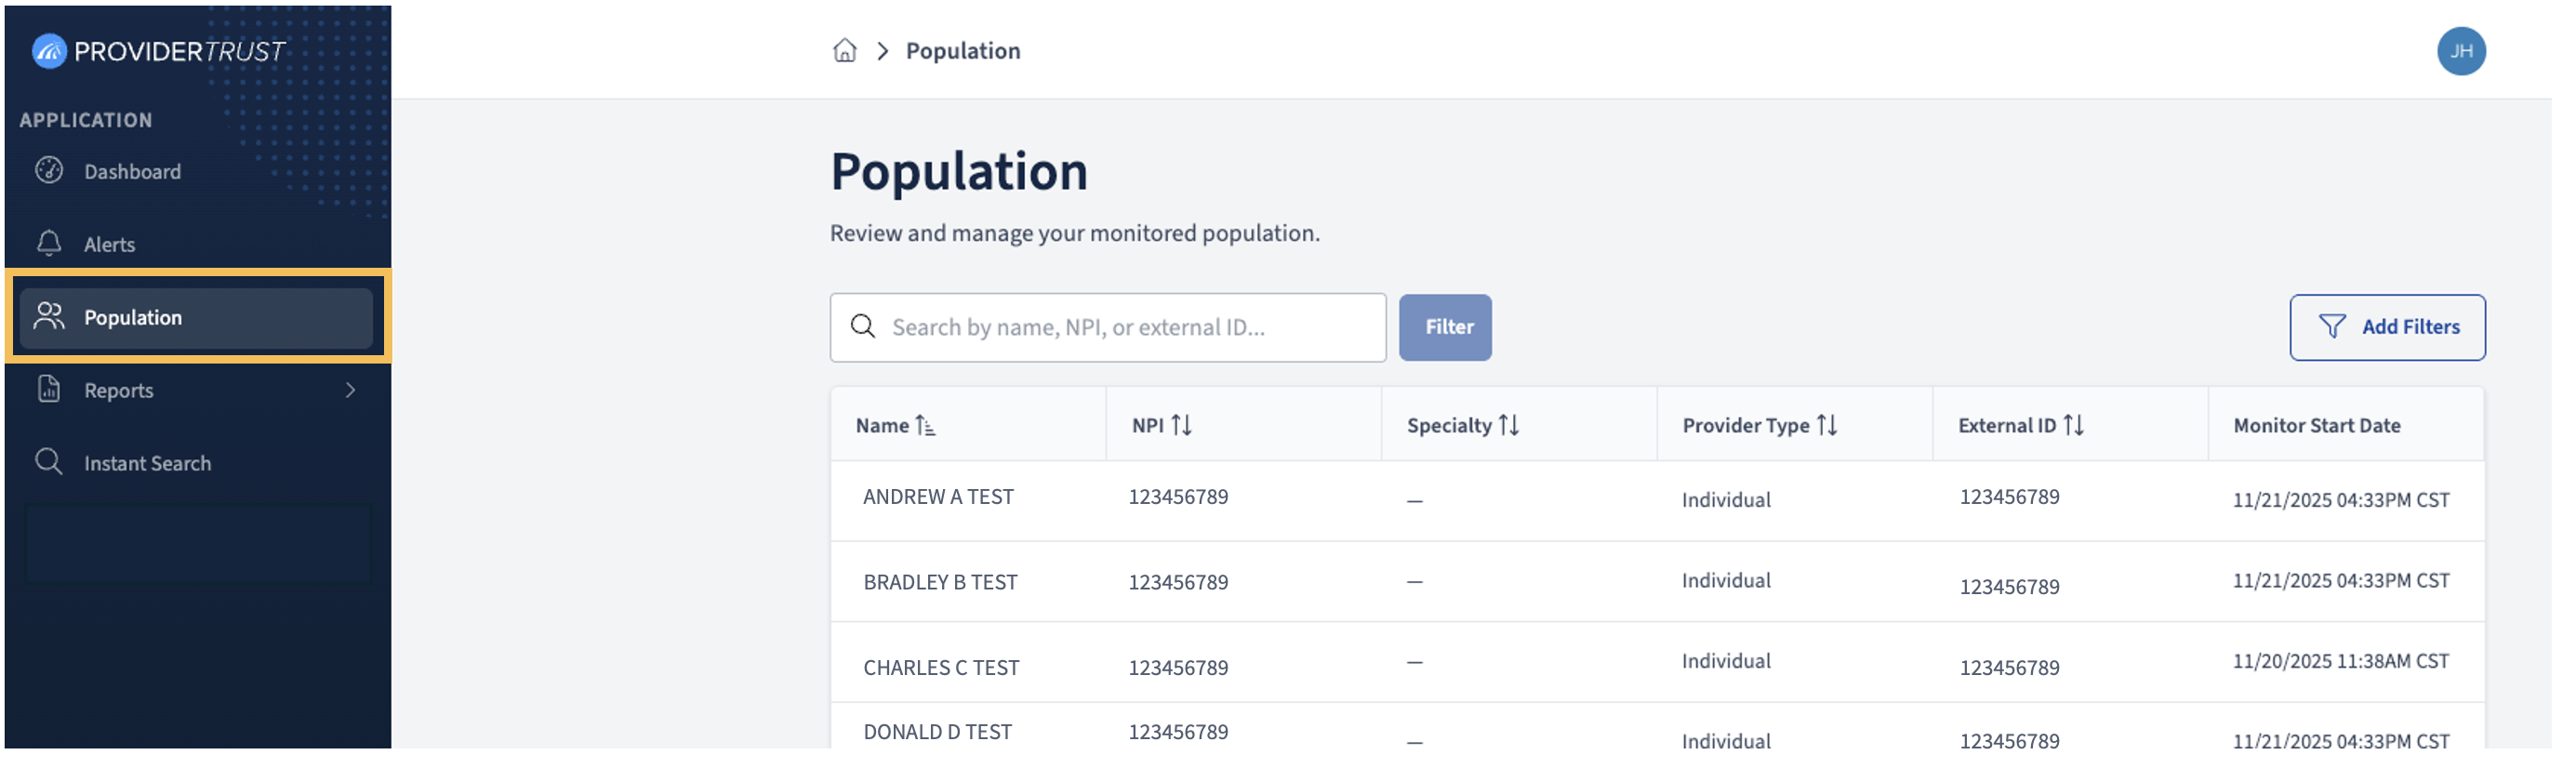
Task: Open Dashboard from the sidebar
Action: (196, 172)
